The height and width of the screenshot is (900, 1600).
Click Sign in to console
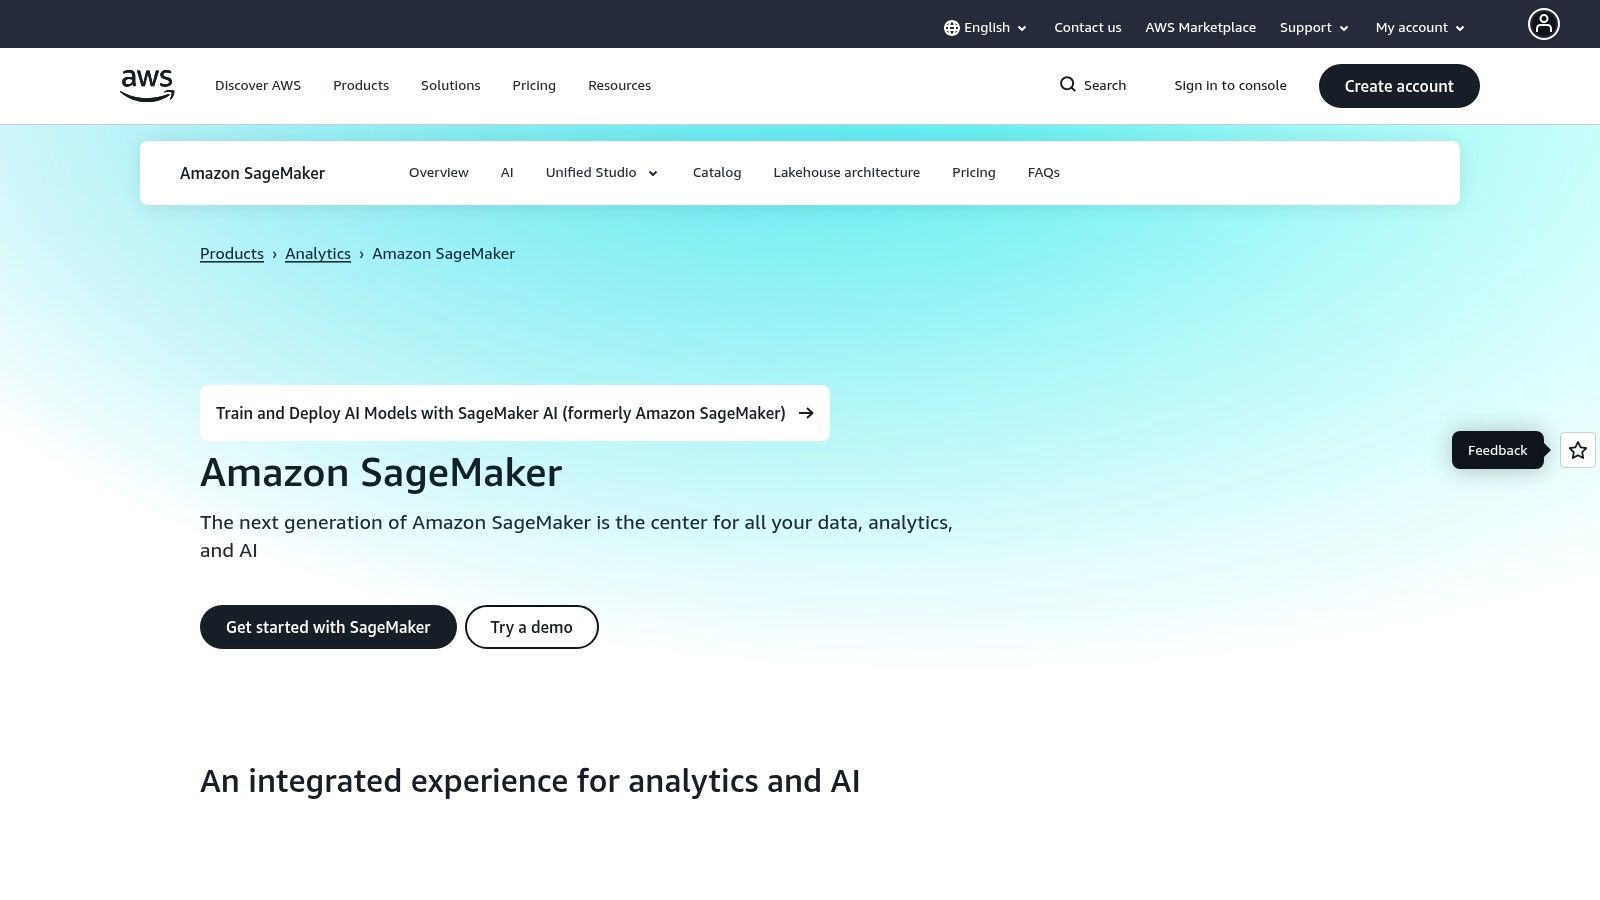coord(1230,85)
